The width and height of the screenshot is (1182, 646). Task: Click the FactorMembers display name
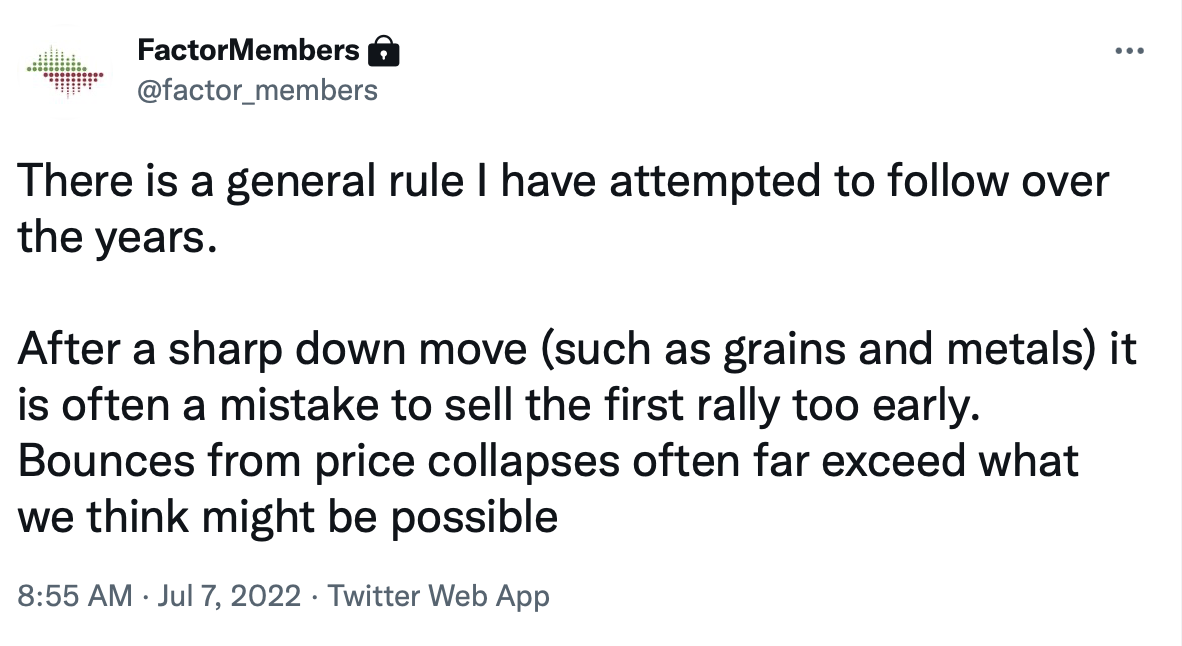coord(249,51)
